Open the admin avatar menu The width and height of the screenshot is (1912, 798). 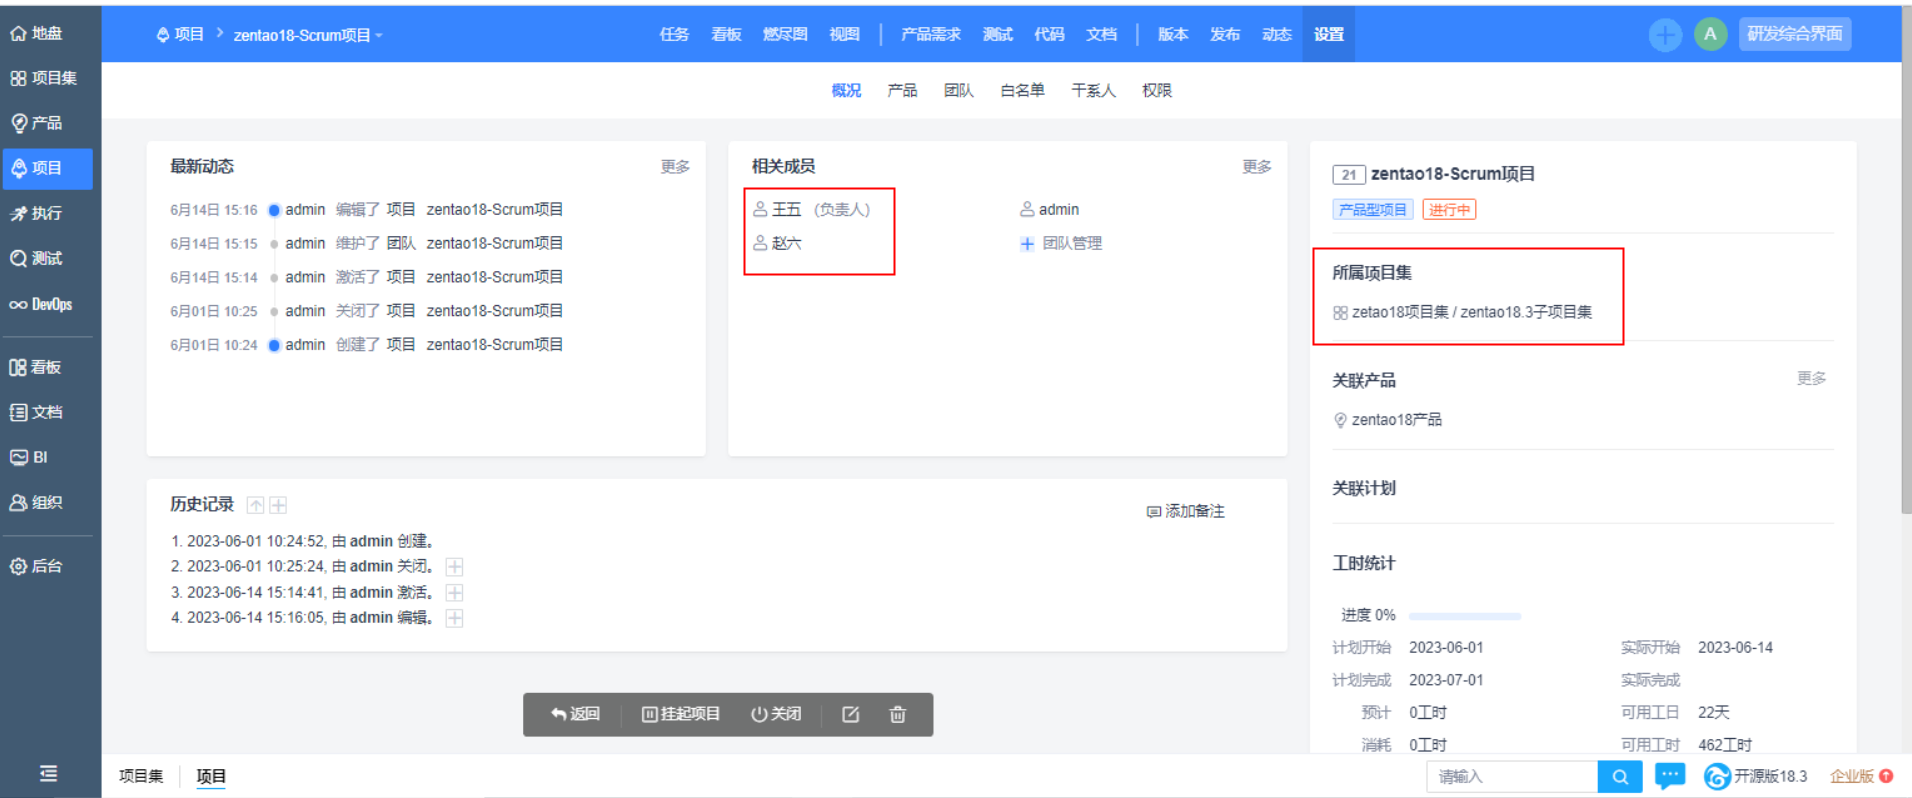[x=1710, y=34]
